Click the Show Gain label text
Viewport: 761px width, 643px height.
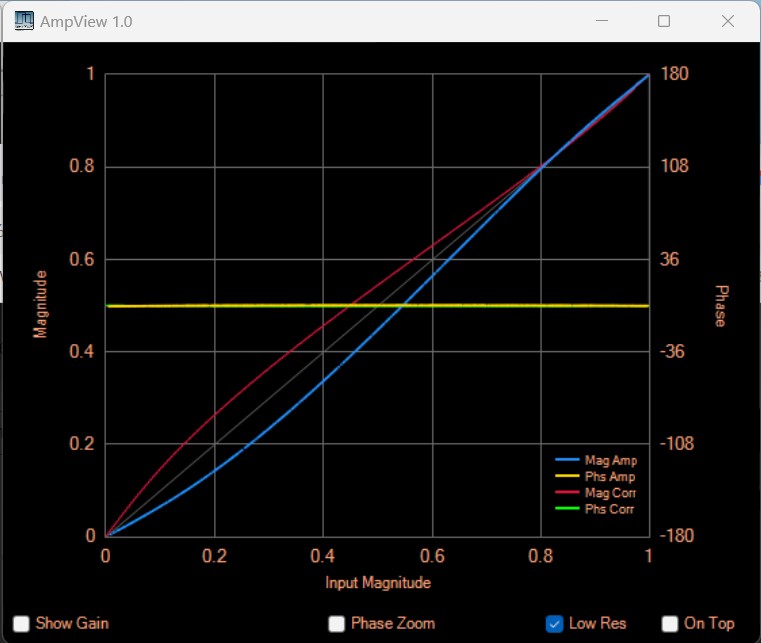click(72, 623)
